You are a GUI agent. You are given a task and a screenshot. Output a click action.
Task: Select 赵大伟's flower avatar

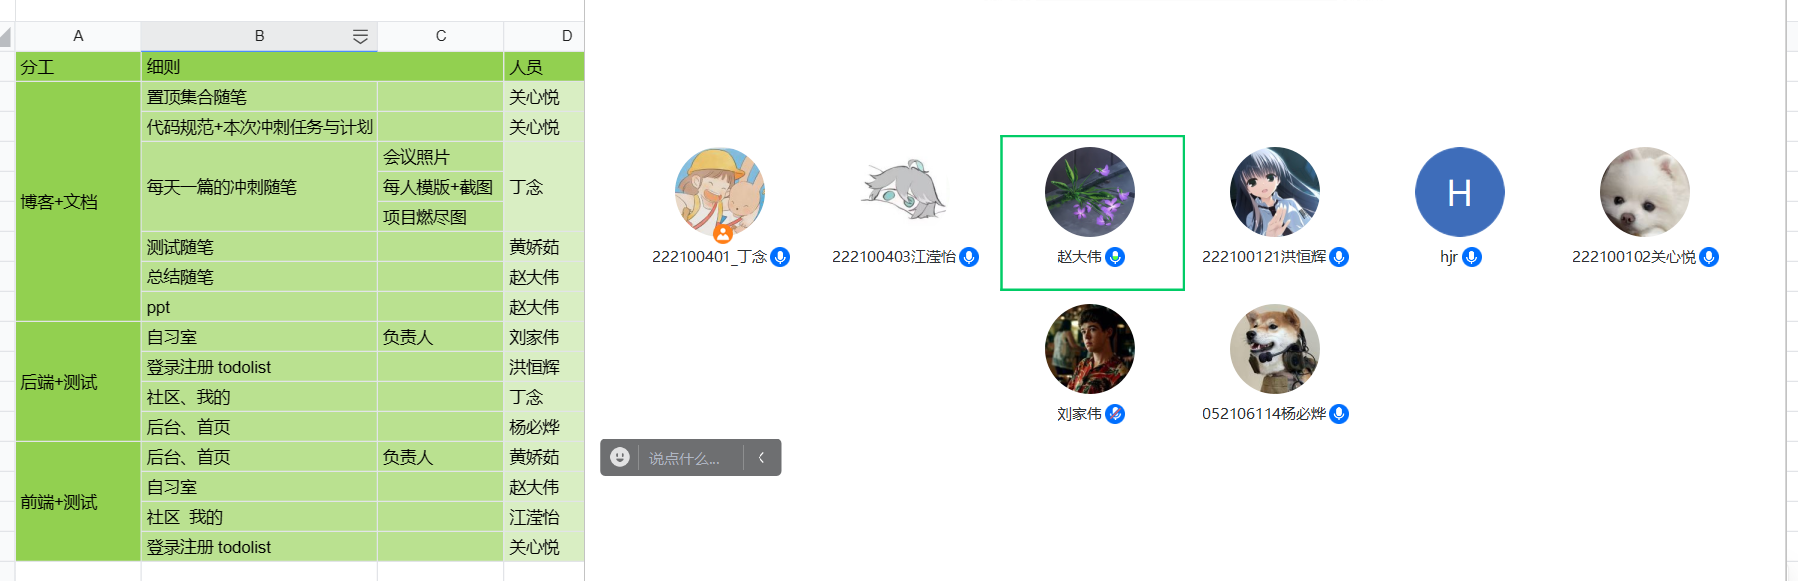point(1089,192)
